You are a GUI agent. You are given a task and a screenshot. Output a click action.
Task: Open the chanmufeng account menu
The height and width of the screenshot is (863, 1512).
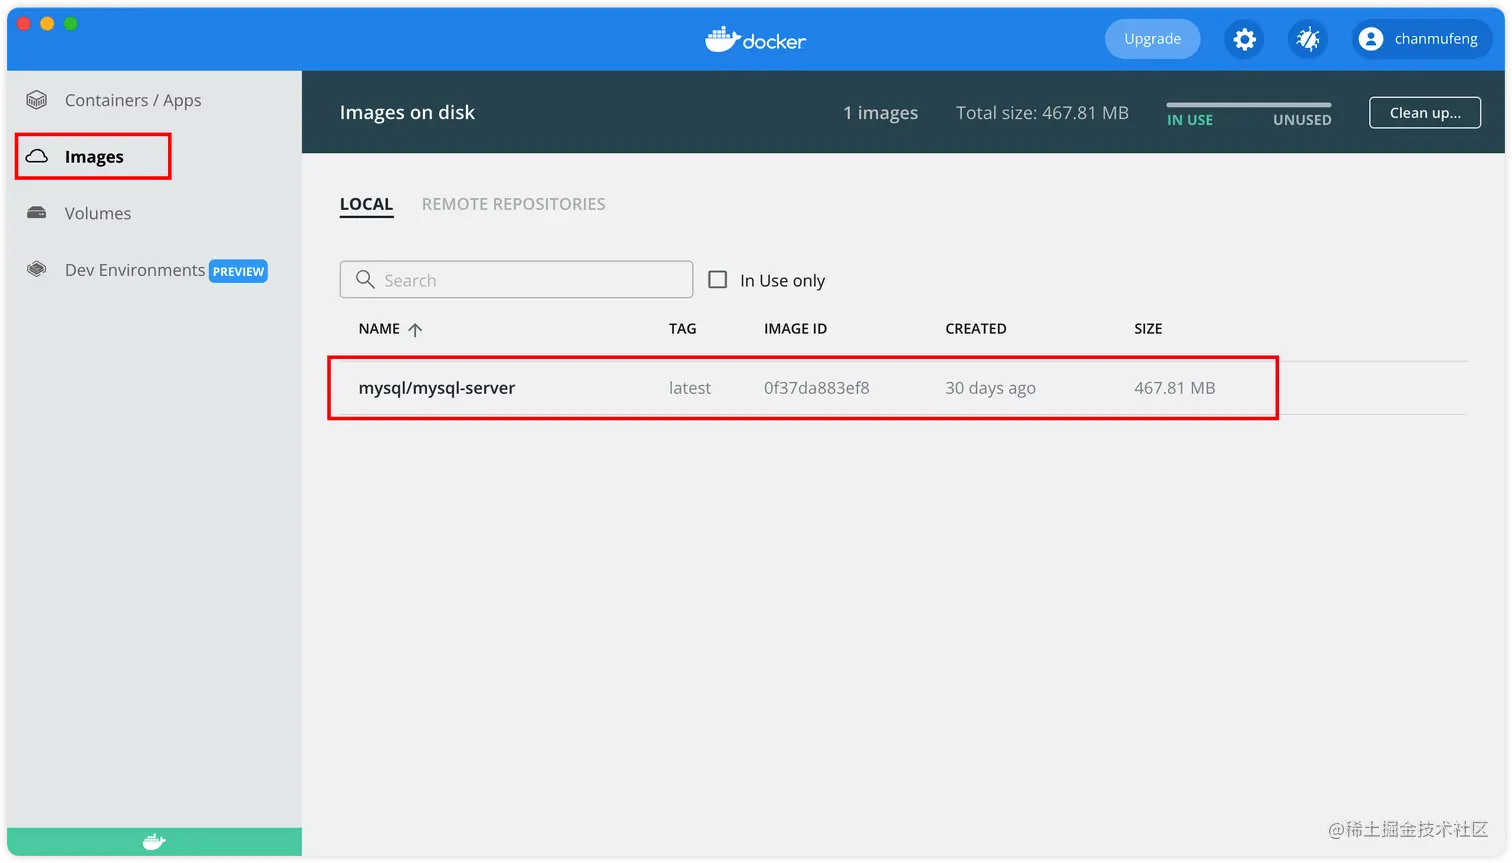pos(1422,39)
